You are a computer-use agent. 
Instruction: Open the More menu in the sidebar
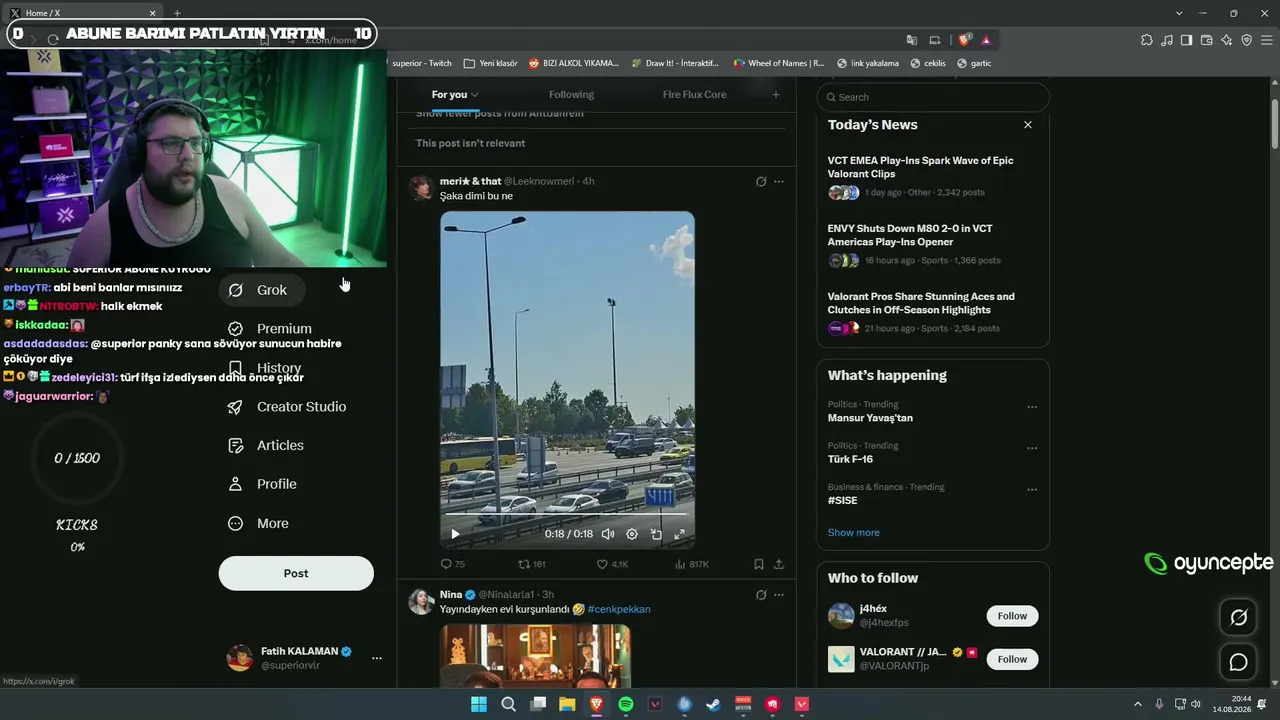(x=258, y=523)
